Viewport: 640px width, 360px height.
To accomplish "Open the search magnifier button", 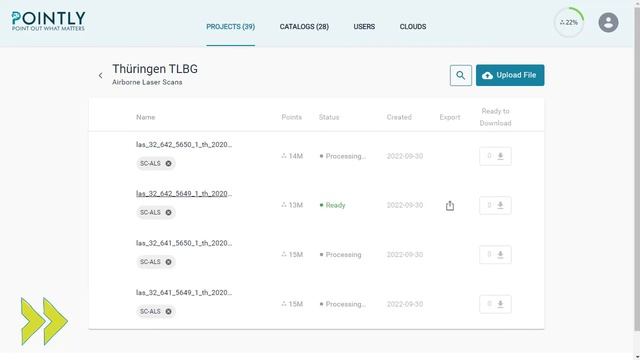I will click(x=461, y=75).
